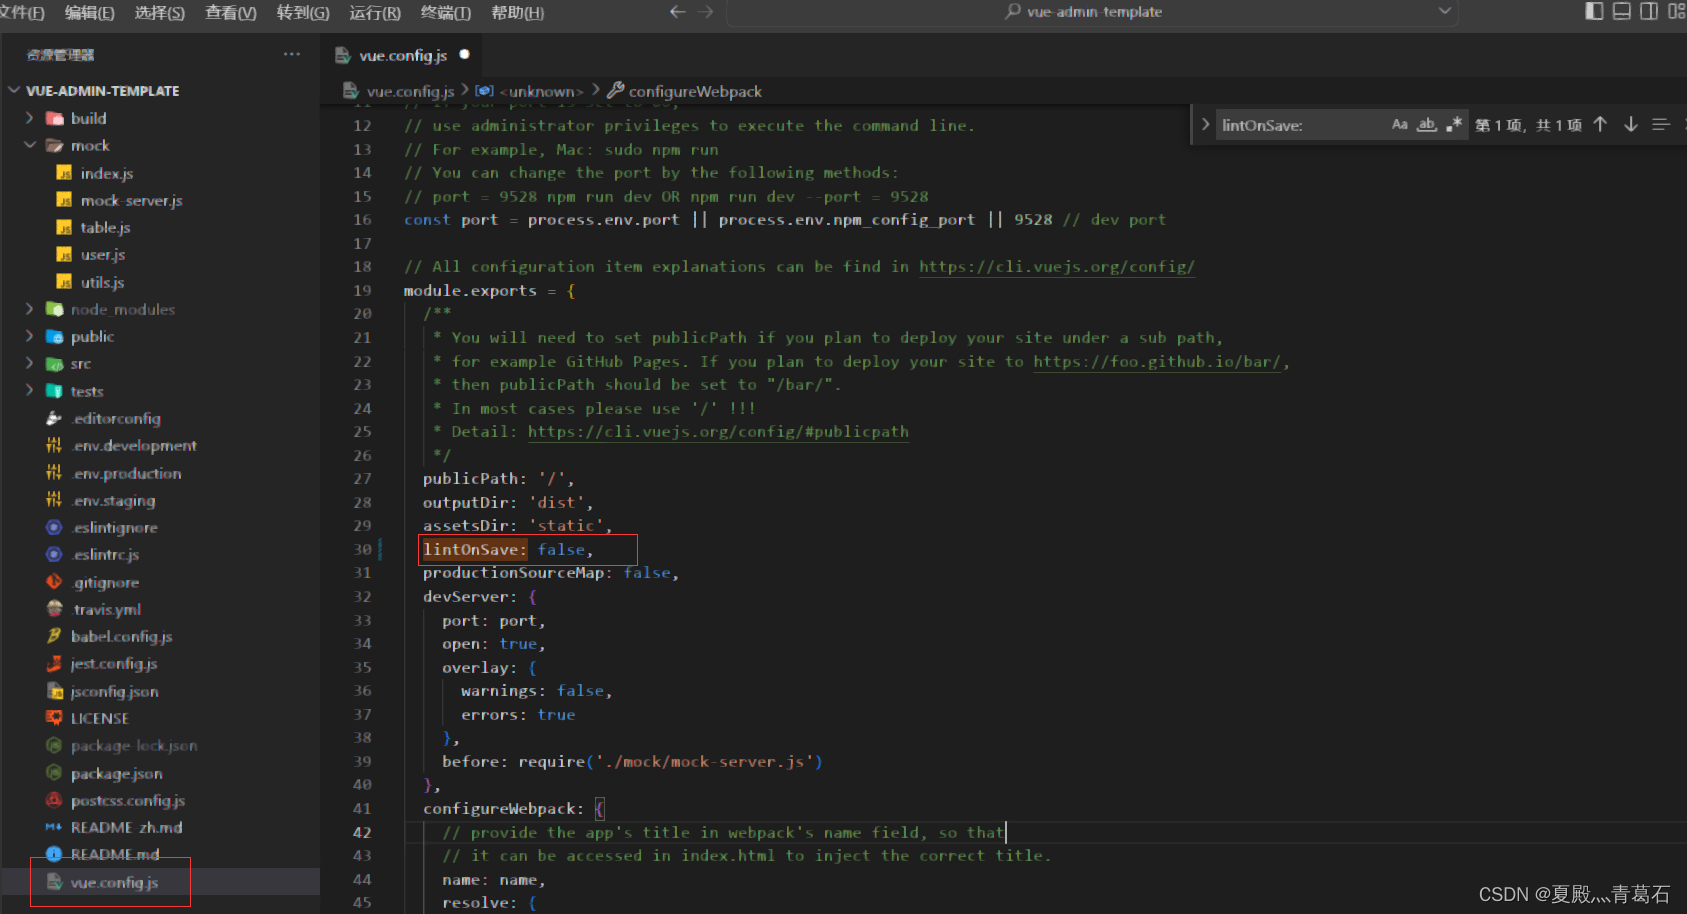Open .eslintignore file
1687x914 pixels.
pyautogui.click(x=114, y=527)
